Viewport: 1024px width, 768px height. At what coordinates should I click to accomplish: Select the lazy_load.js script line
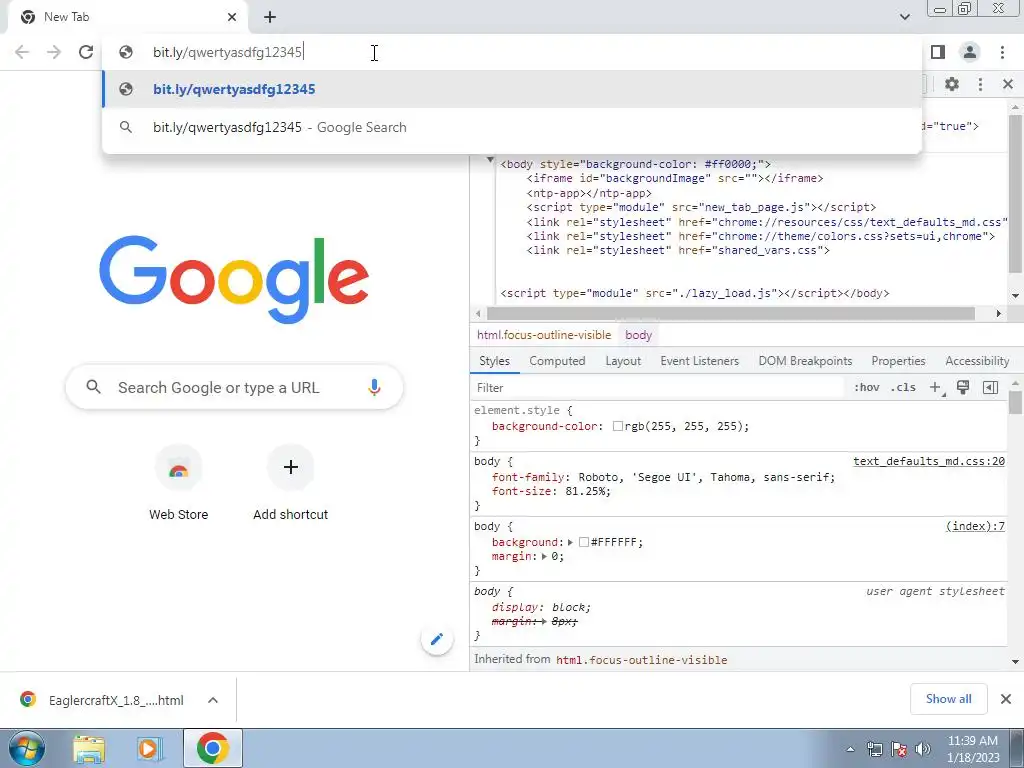[695, 293]
